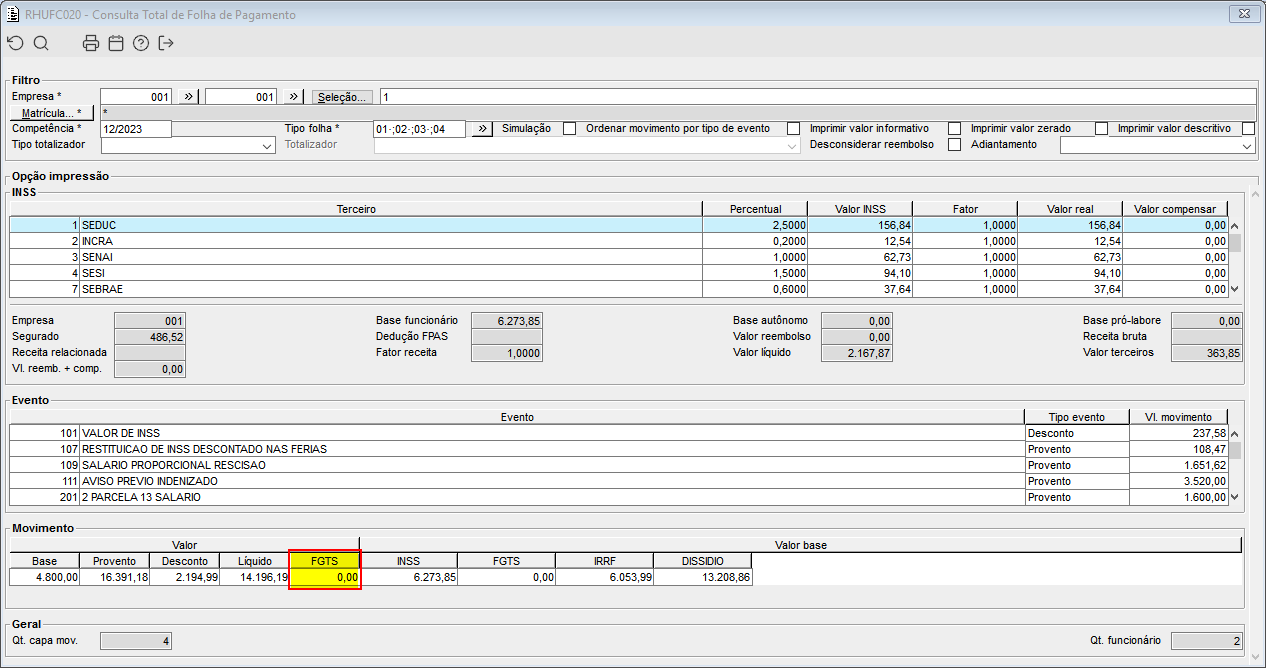1266x668 pixels.
Task: Select event 101 VALOR DE INSS
Action: pyautogui.click(x=619, y=433)
